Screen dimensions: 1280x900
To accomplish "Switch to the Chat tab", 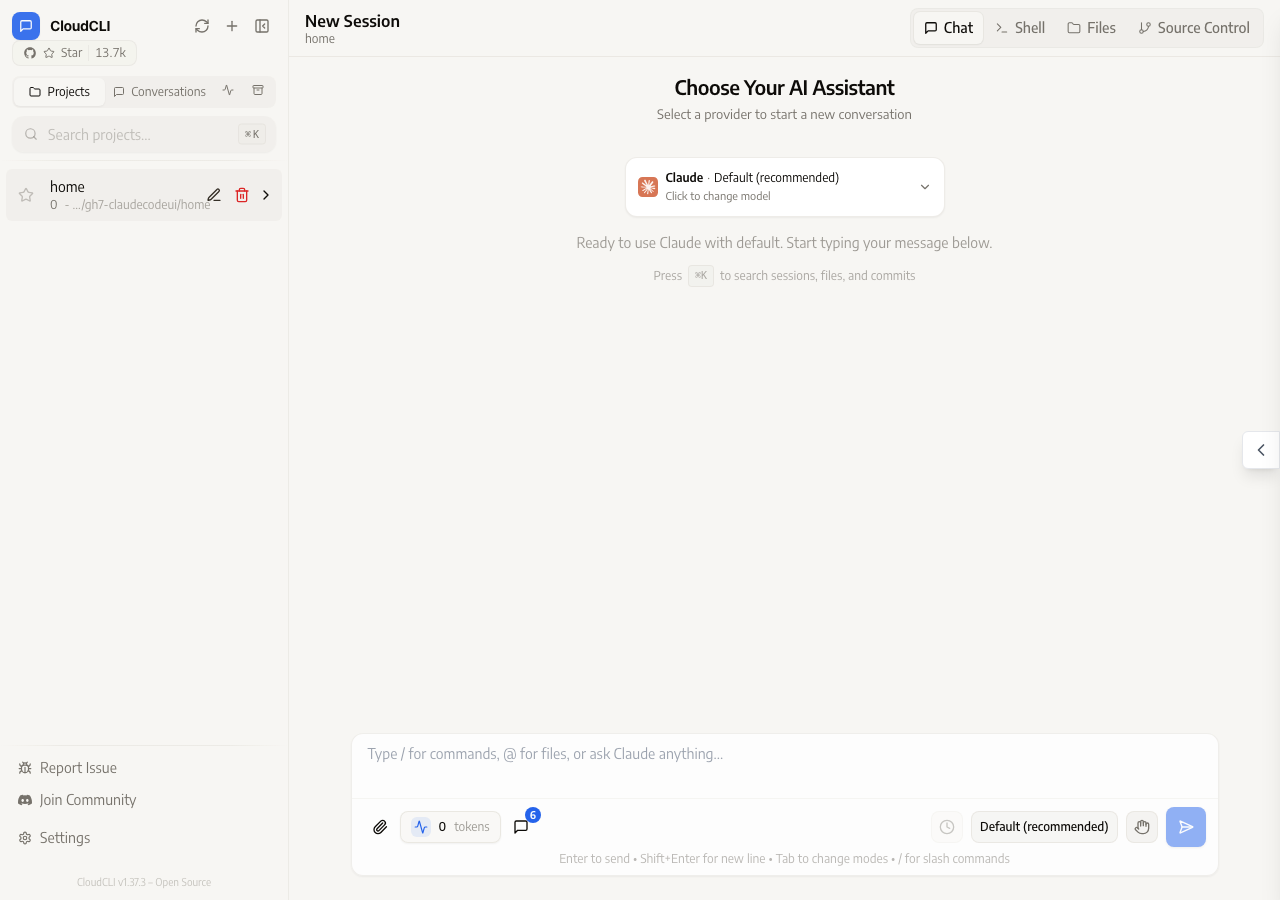I will (948, 28).
